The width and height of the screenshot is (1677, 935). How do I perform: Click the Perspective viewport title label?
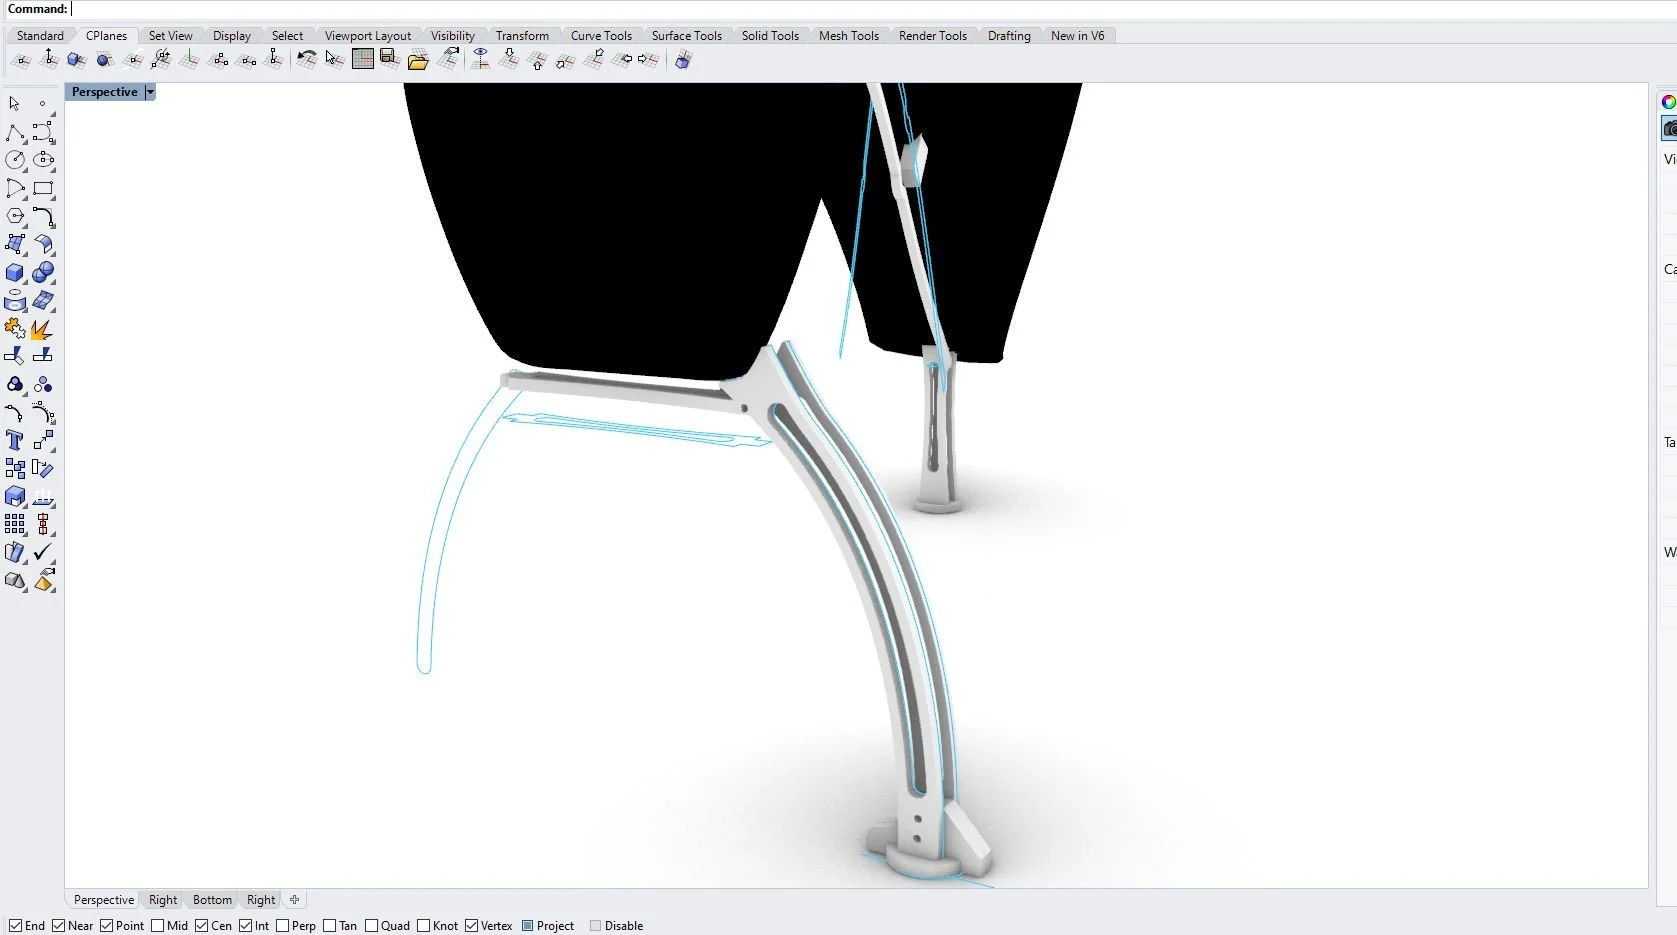[105, 92]
